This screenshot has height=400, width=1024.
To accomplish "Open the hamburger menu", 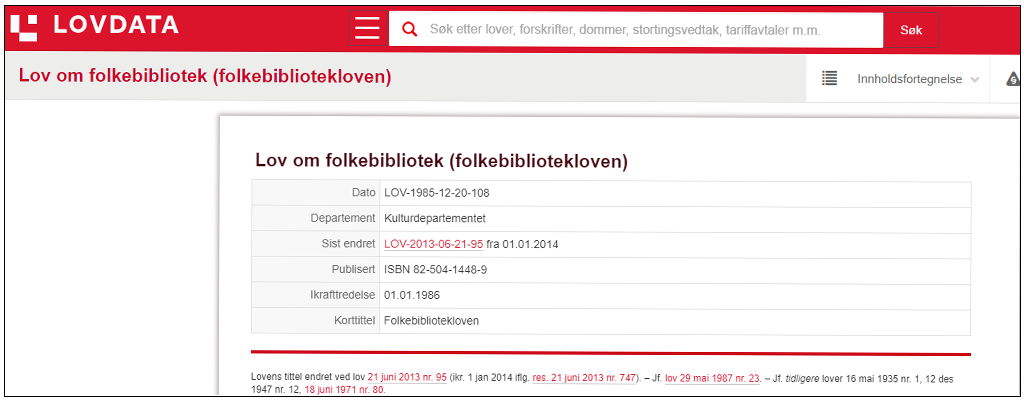I will 367,29.
